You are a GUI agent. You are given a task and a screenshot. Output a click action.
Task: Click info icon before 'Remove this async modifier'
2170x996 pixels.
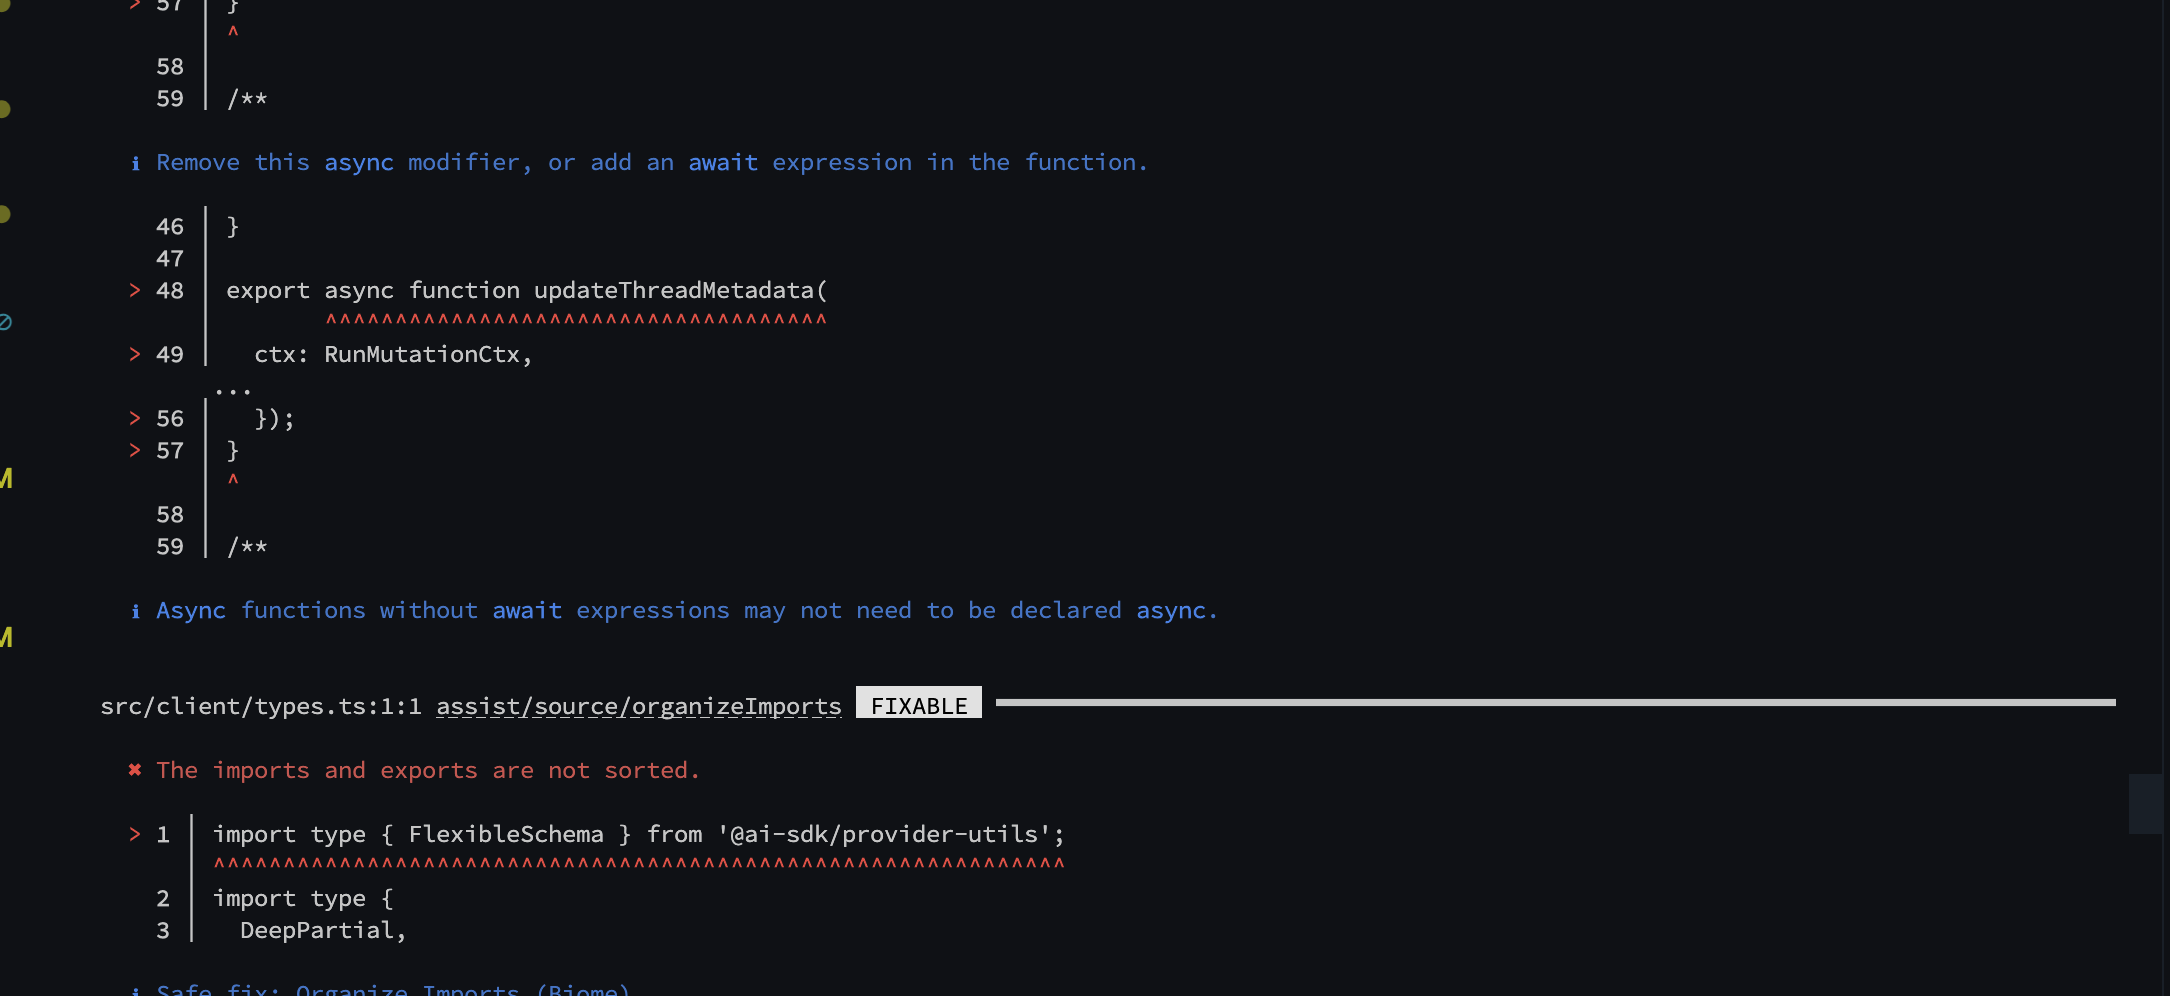135,163
